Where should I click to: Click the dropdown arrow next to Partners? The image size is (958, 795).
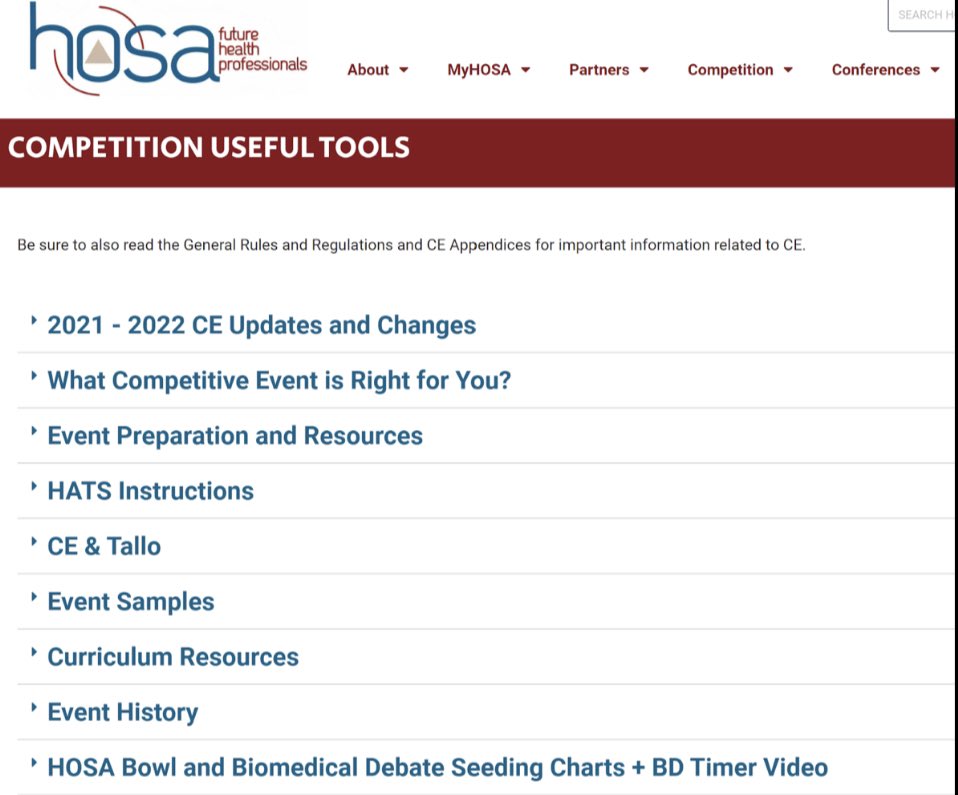point(643,70)
